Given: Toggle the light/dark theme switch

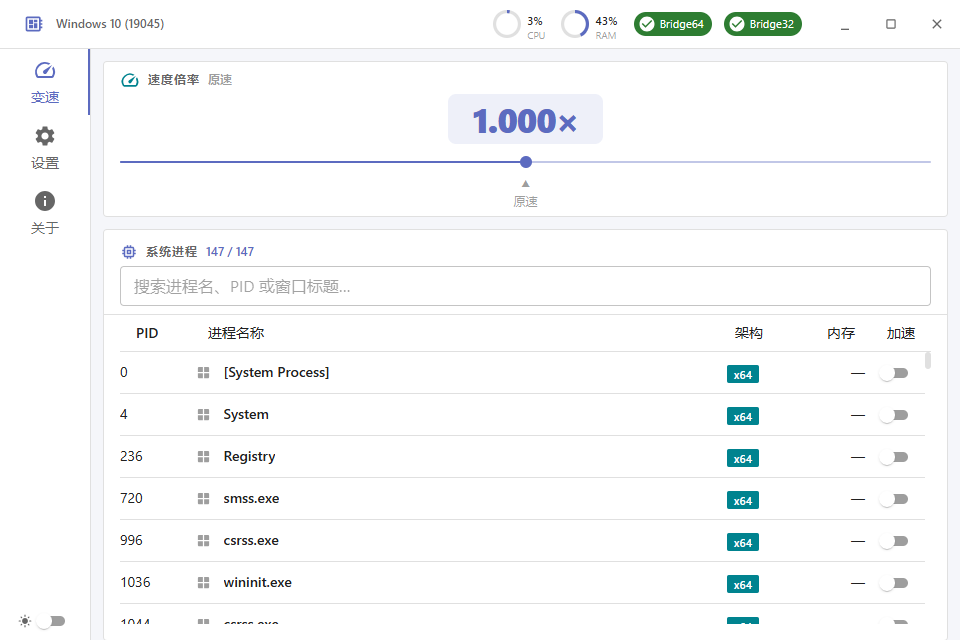Looking at the screenshot, I should (x=51, y=621).
